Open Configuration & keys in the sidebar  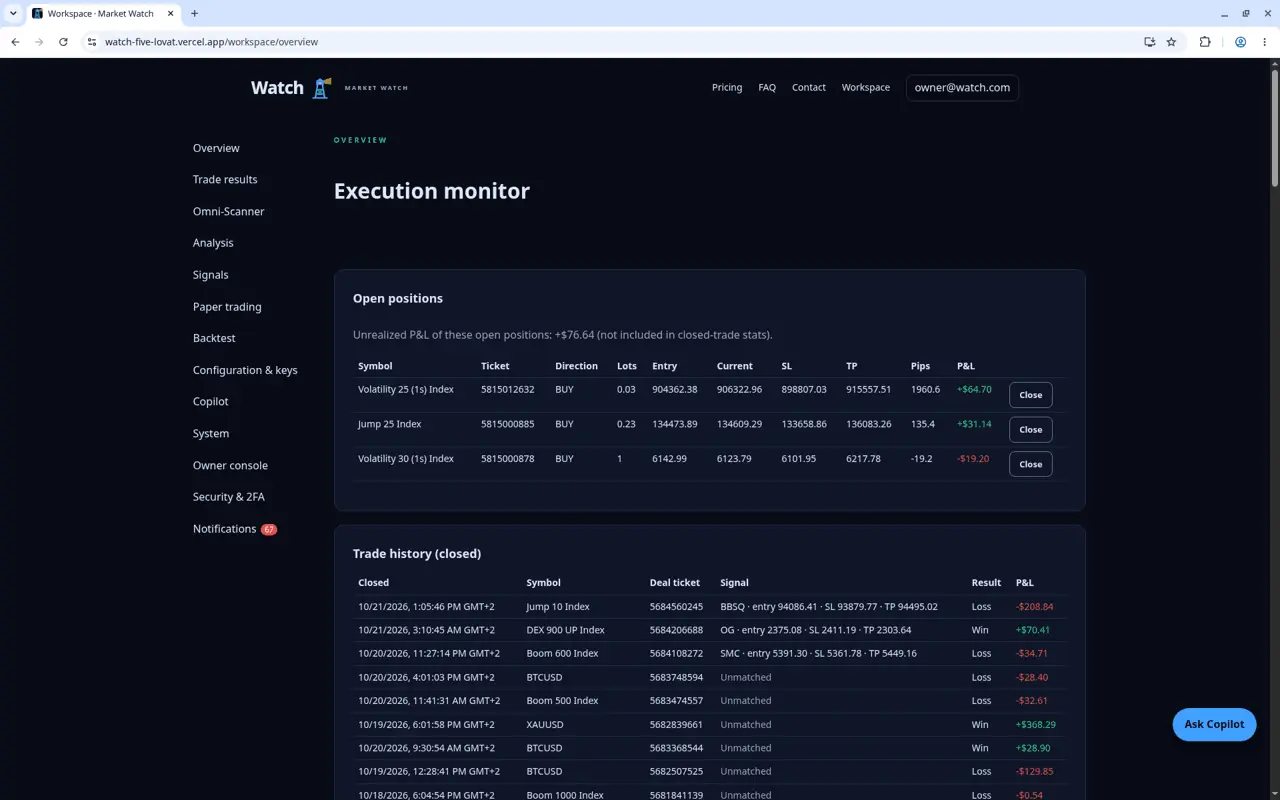coord(245,370)
